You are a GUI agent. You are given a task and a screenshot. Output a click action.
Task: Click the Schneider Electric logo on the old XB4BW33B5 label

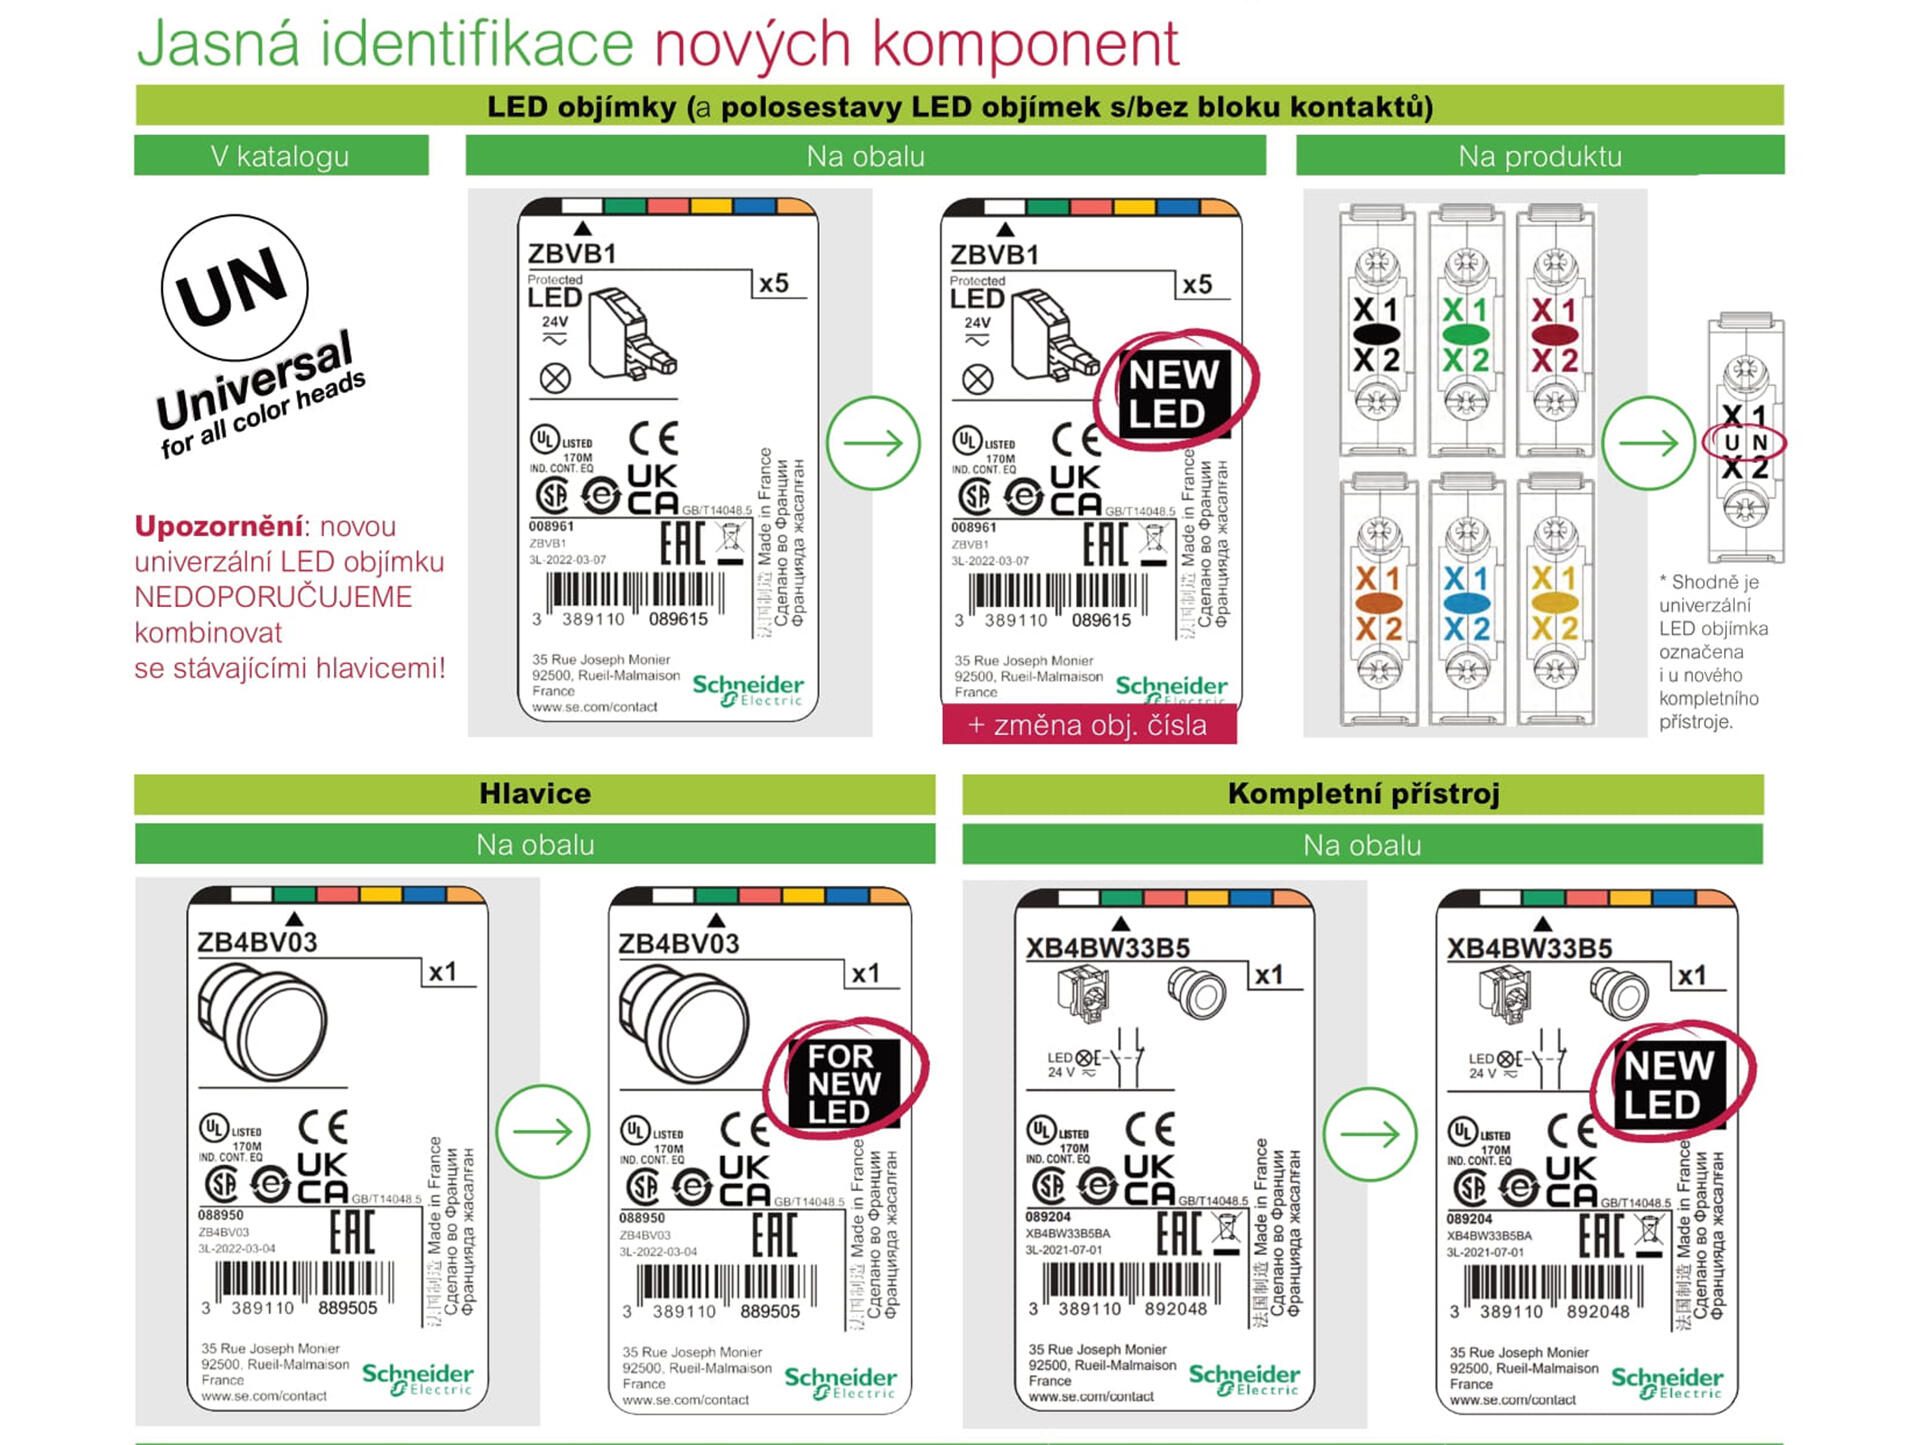pos(1244,1381)
